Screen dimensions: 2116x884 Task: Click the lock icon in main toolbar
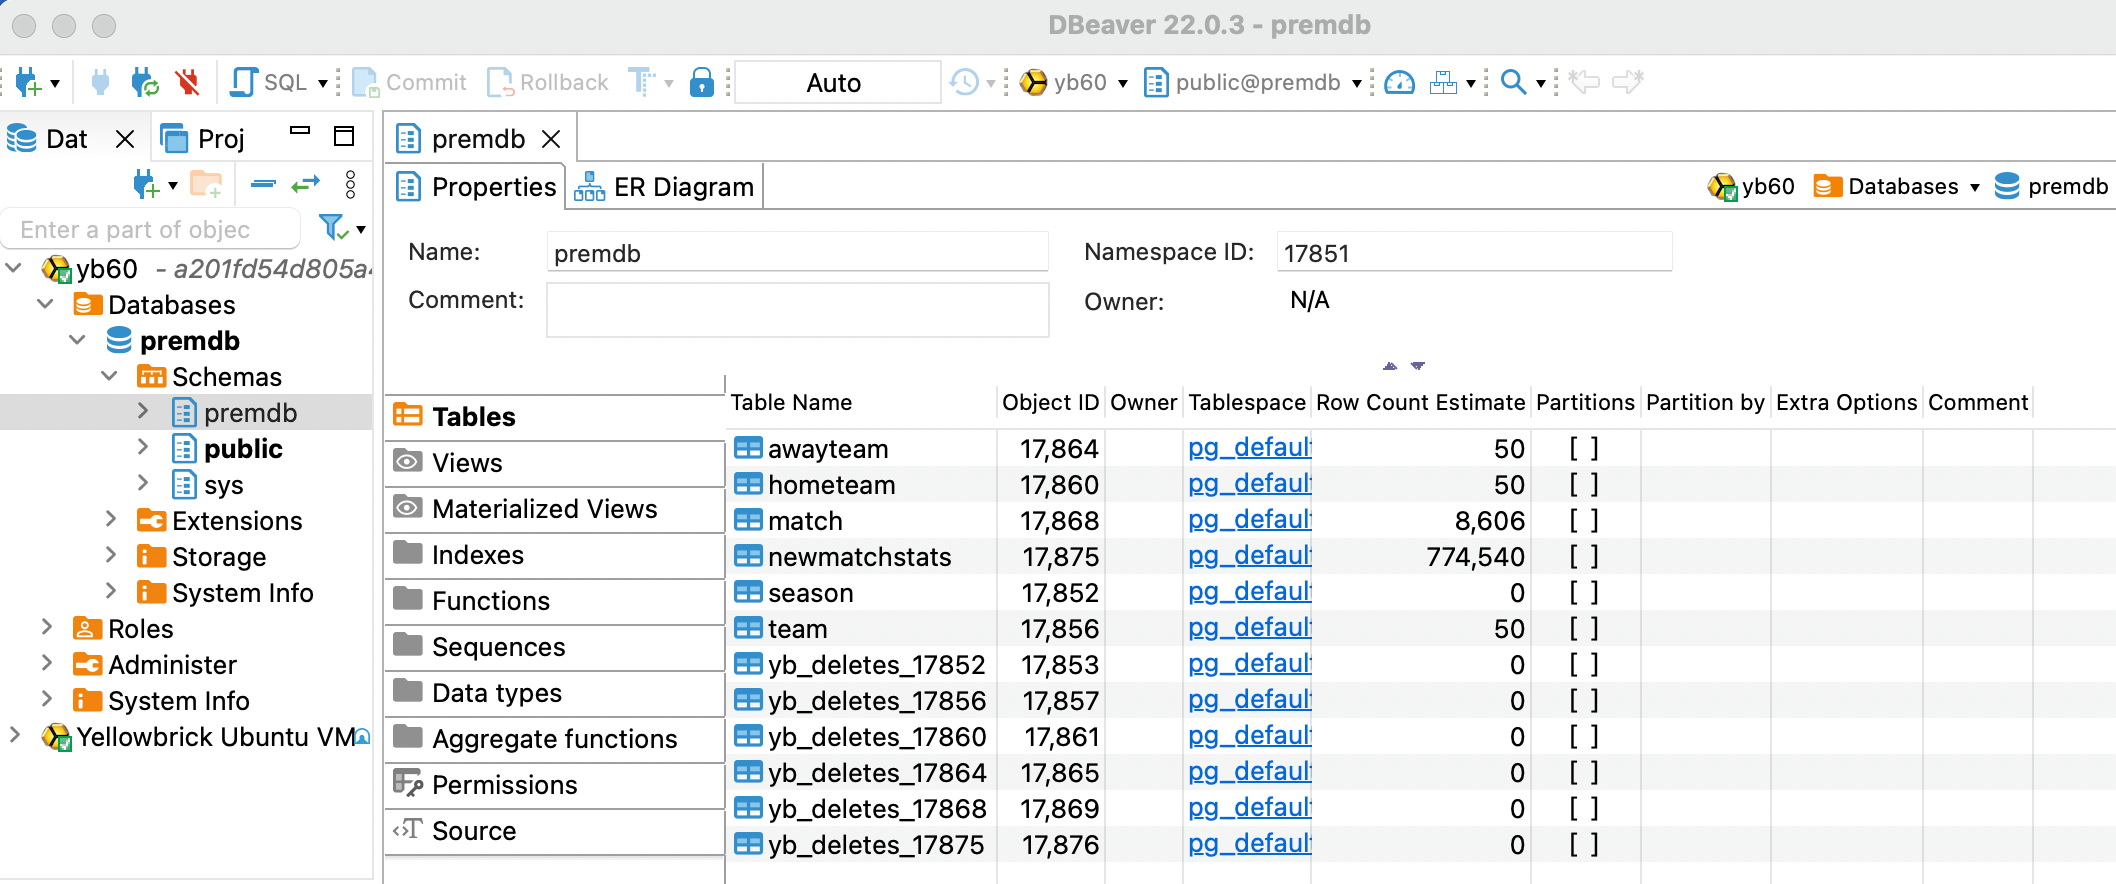(702, 82)
